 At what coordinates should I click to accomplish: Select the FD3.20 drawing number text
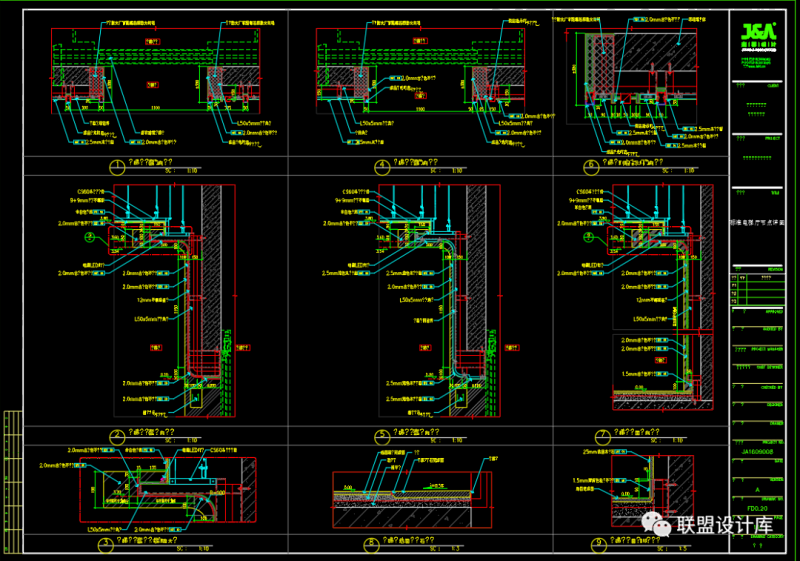tap(755, 507)
